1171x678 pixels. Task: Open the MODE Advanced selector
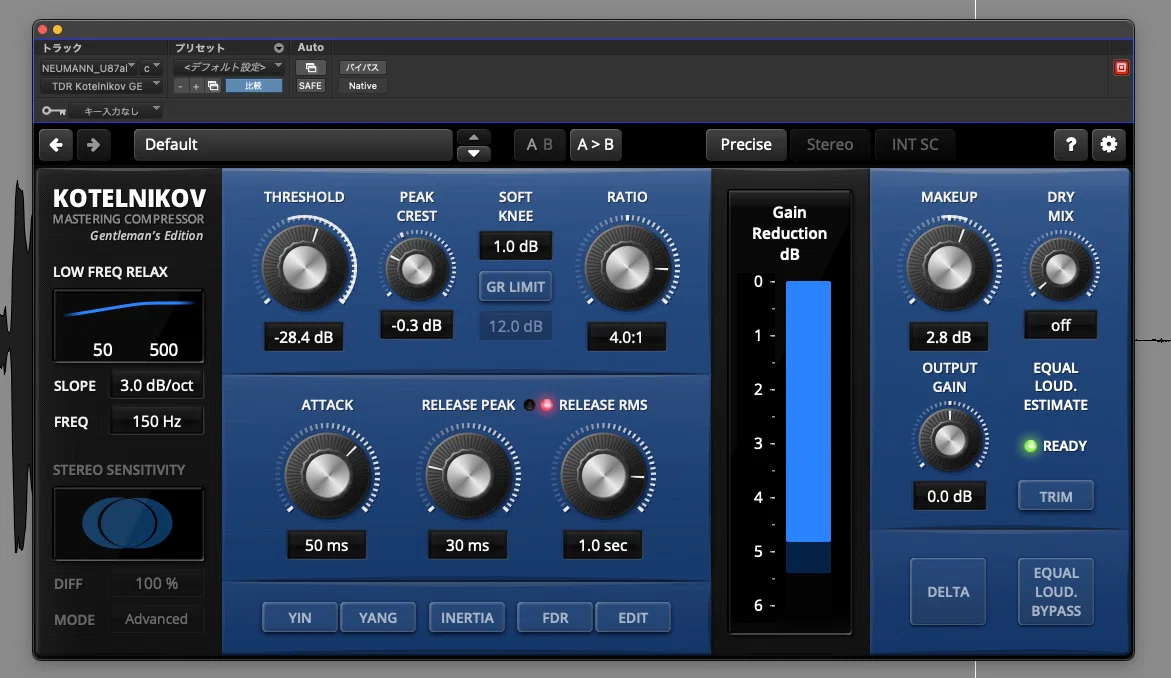pos(156,619)
